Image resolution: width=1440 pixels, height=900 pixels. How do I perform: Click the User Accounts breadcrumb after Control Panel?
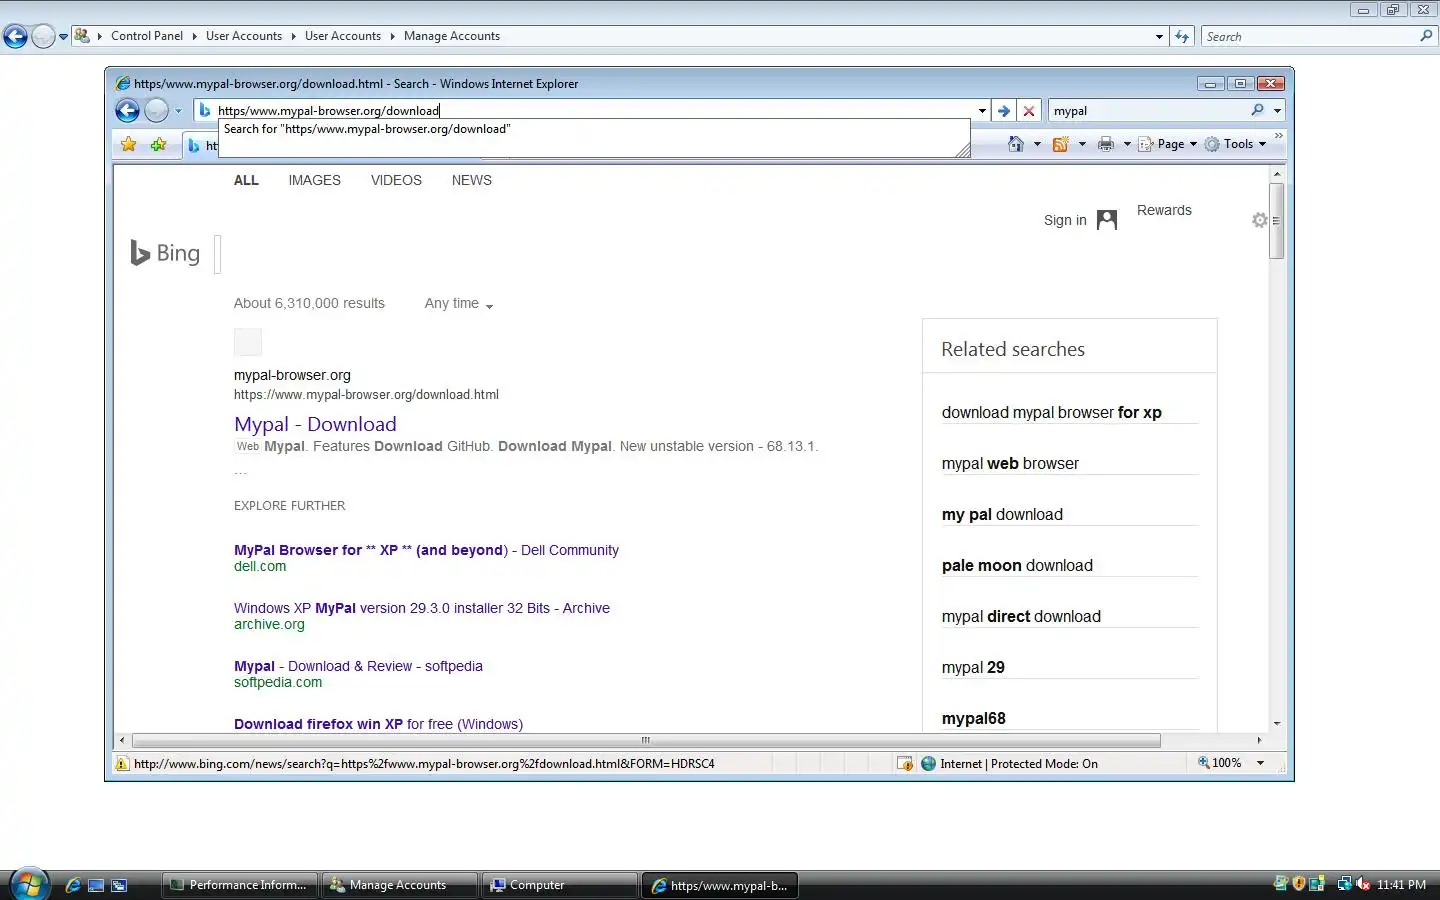(x=244, y=36)
